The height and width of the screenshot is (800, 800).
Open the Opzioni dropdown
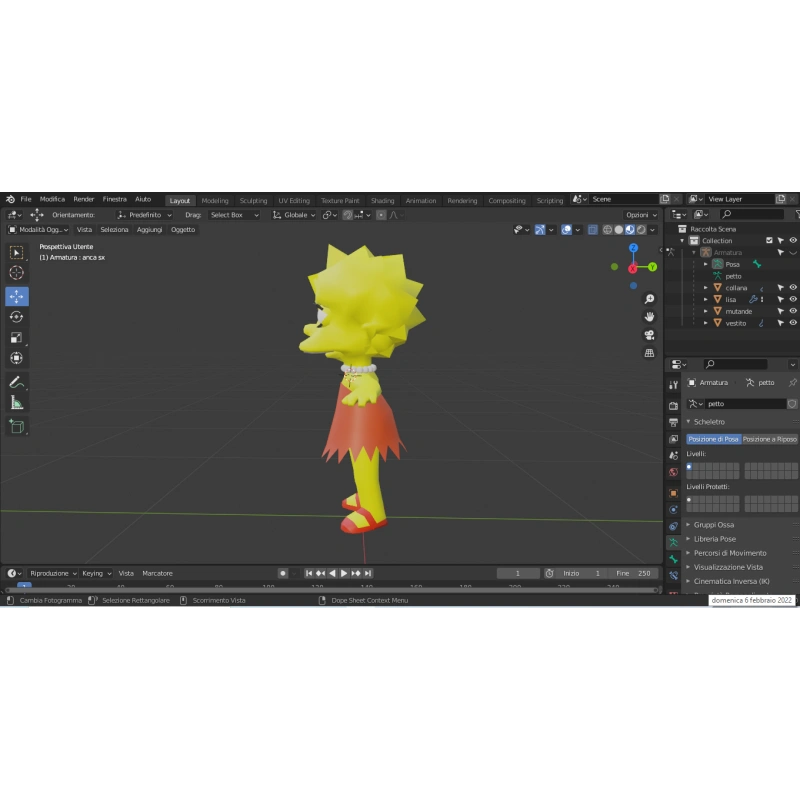click(x=641, y=215)
